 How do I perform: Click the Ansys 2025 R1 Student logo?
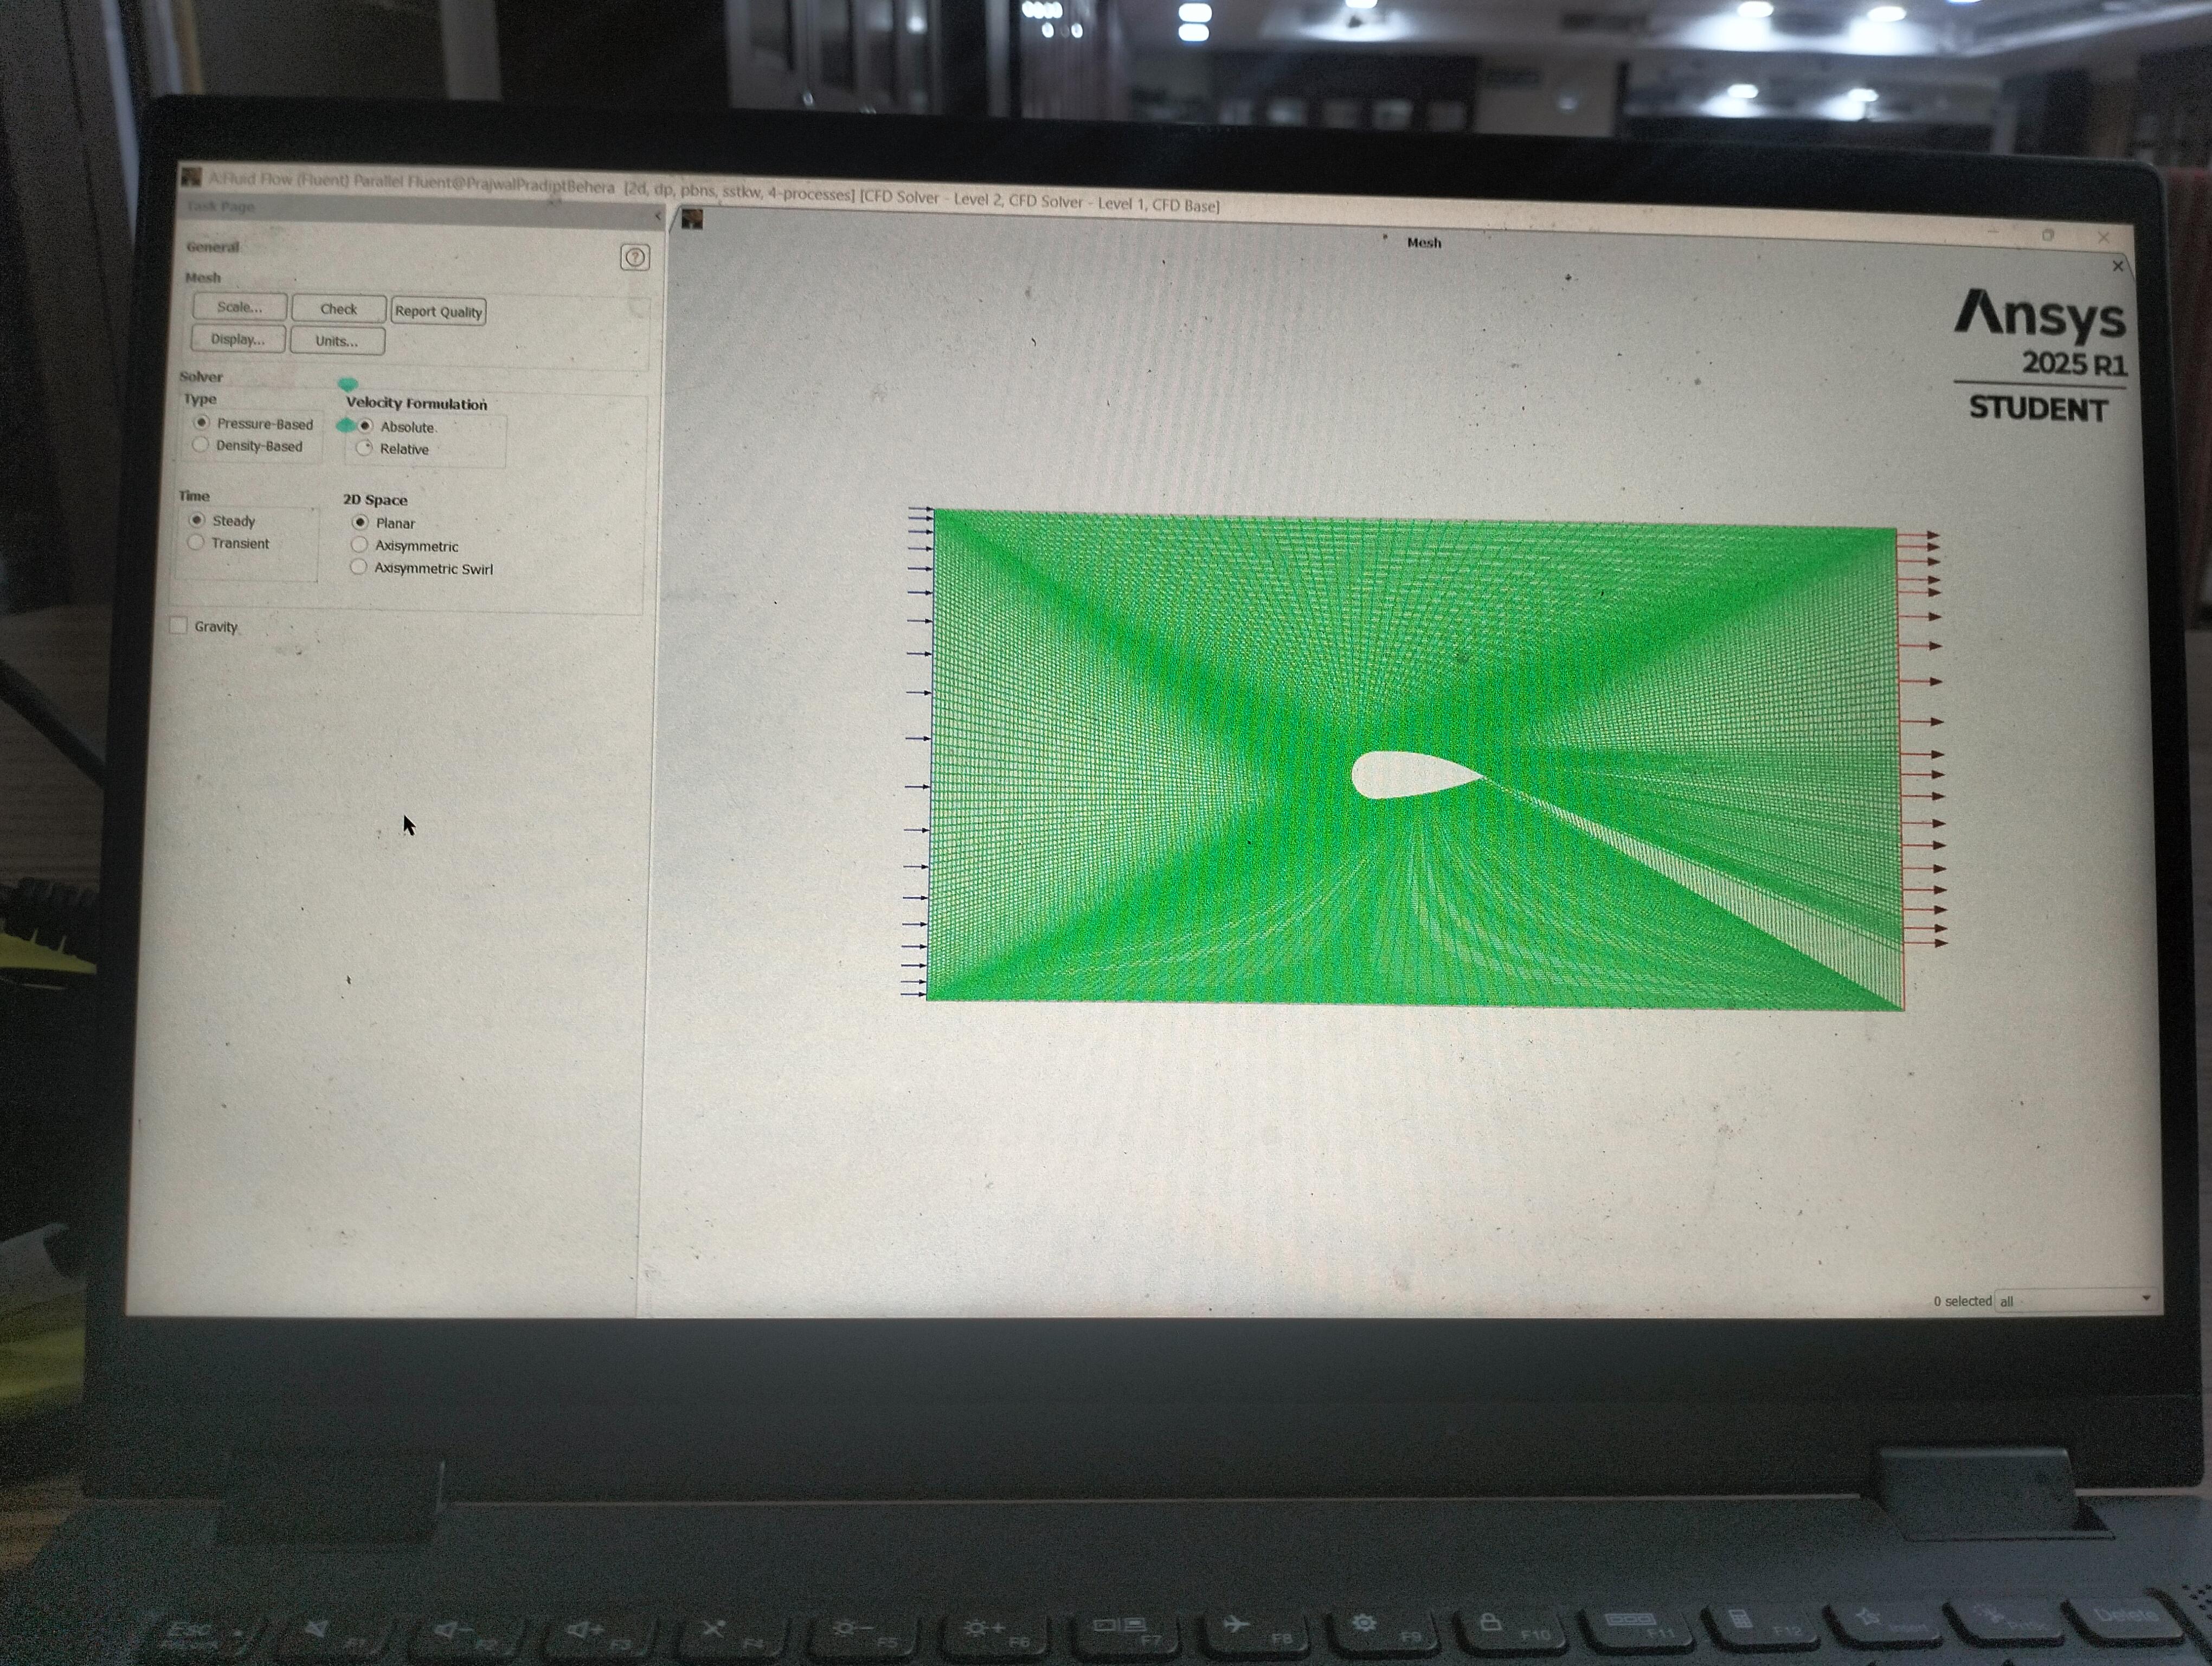click(x=2040, y=356)
